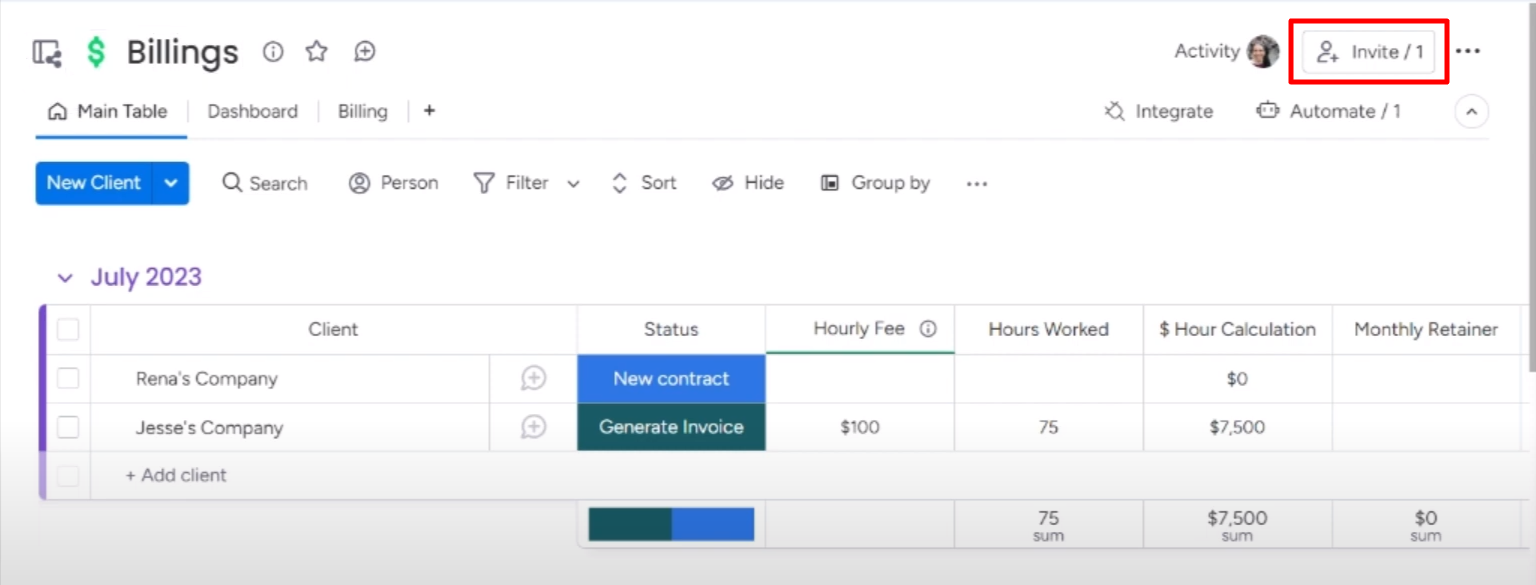
Task: Check the checkbox for Jesse's Company row
Action: pyautogui.click(x=67, y=427)
